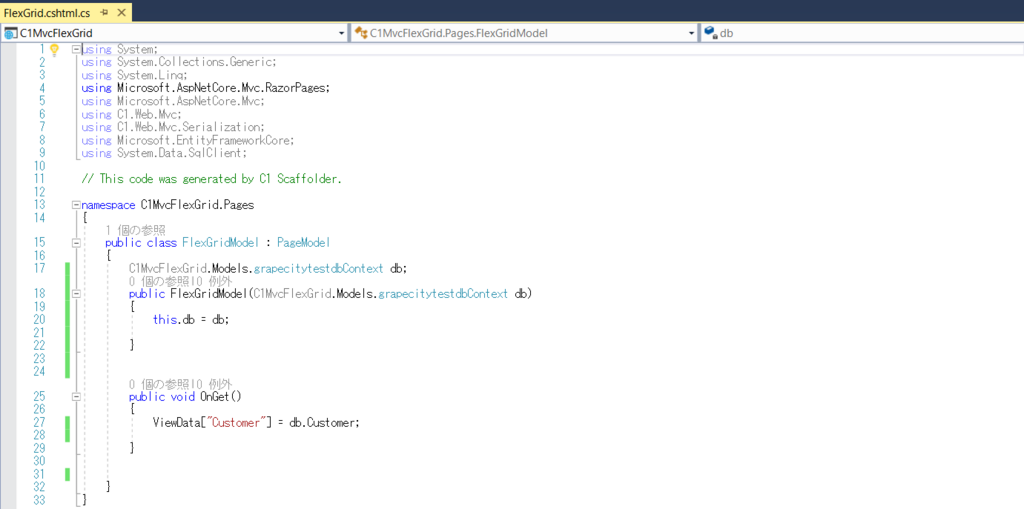Click the '1 個の参照' CodeLens link
This screenshot has width=1024, height=509.
coord(136,230)
